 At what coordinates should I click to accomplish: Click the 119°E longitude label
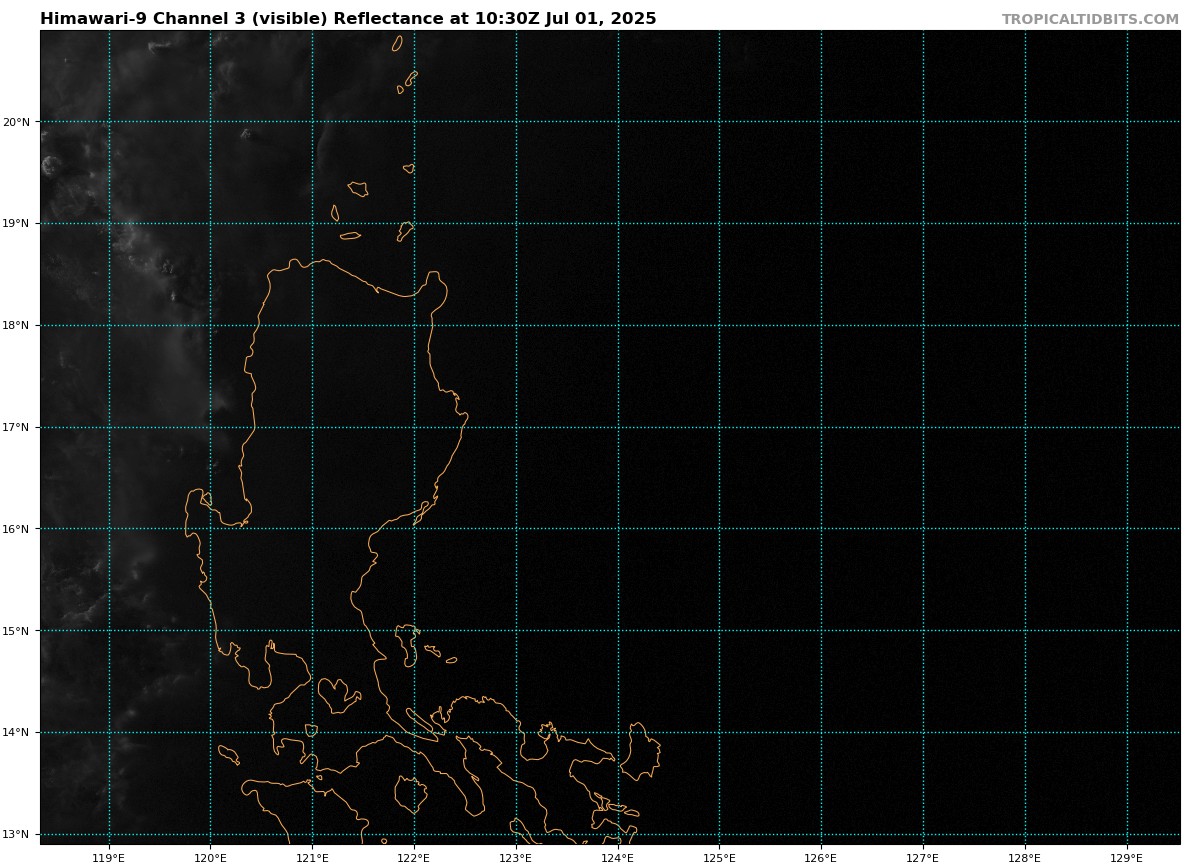tap(109, 857)
